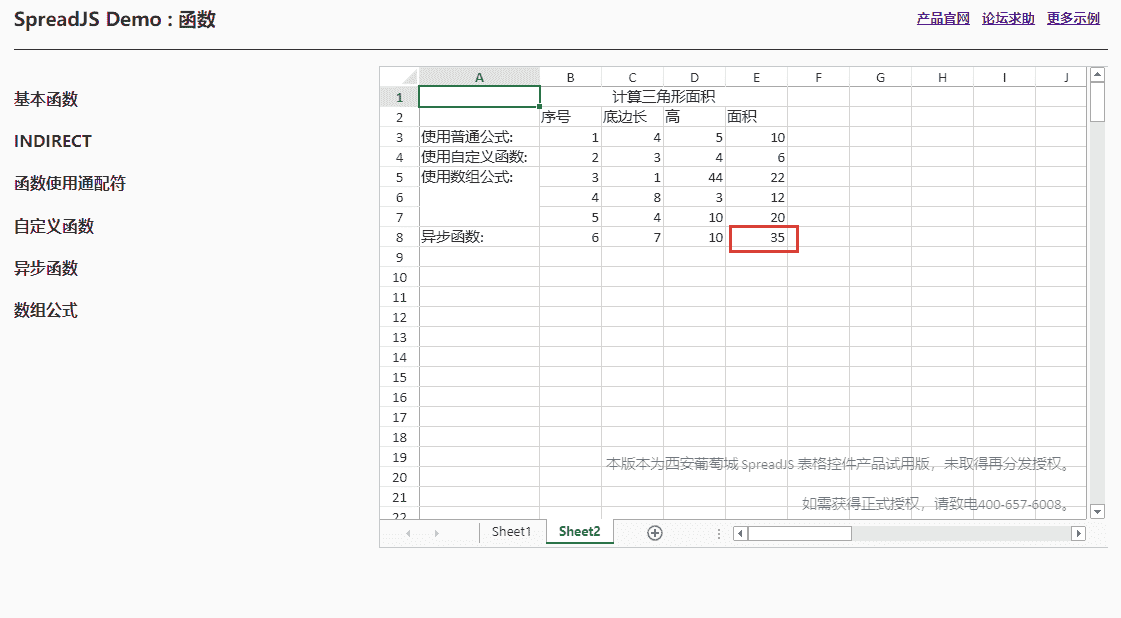The height and width of the screenshot is (618, 1121).
Task: Select column H header
Action: (942, 77)
